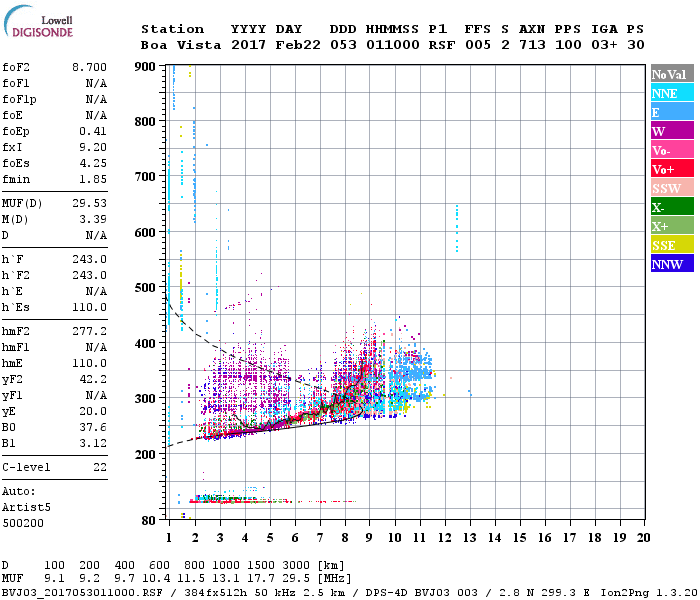Pick the SSE yellow legend swatch

[x=672, y=245]
